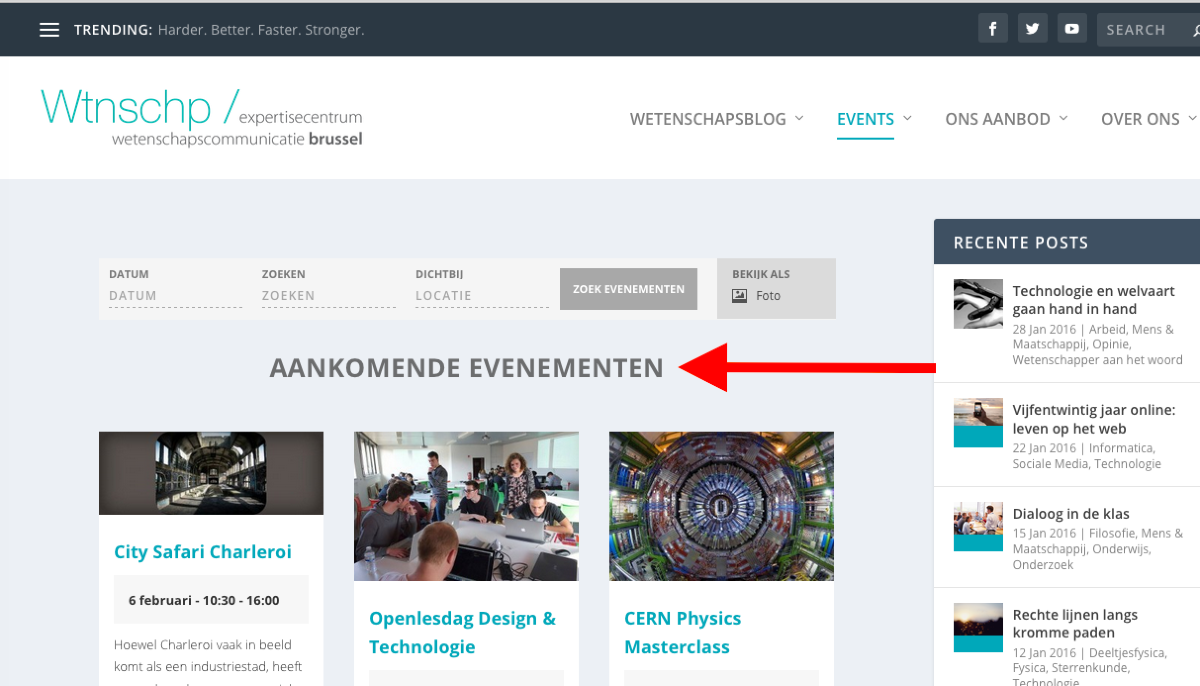Focus the Zoeken keyword field
The height and width of the screenshot is (686, 1200).
(x=328, y=296)
